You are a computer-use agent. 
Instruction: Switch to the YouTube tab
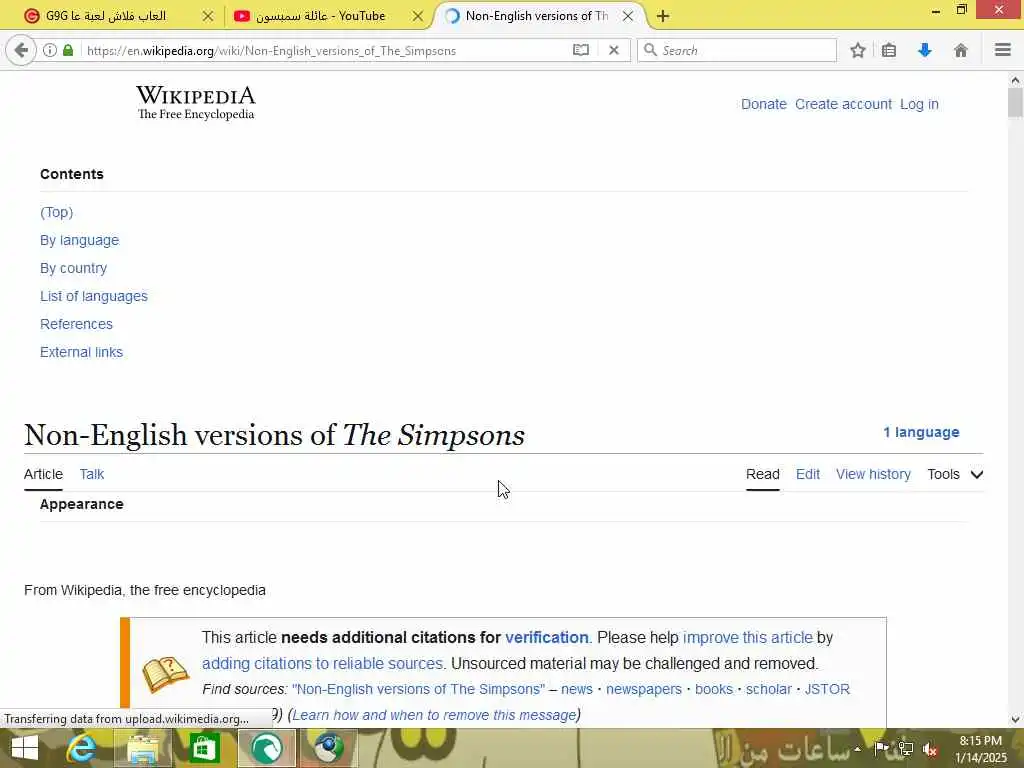319,16
